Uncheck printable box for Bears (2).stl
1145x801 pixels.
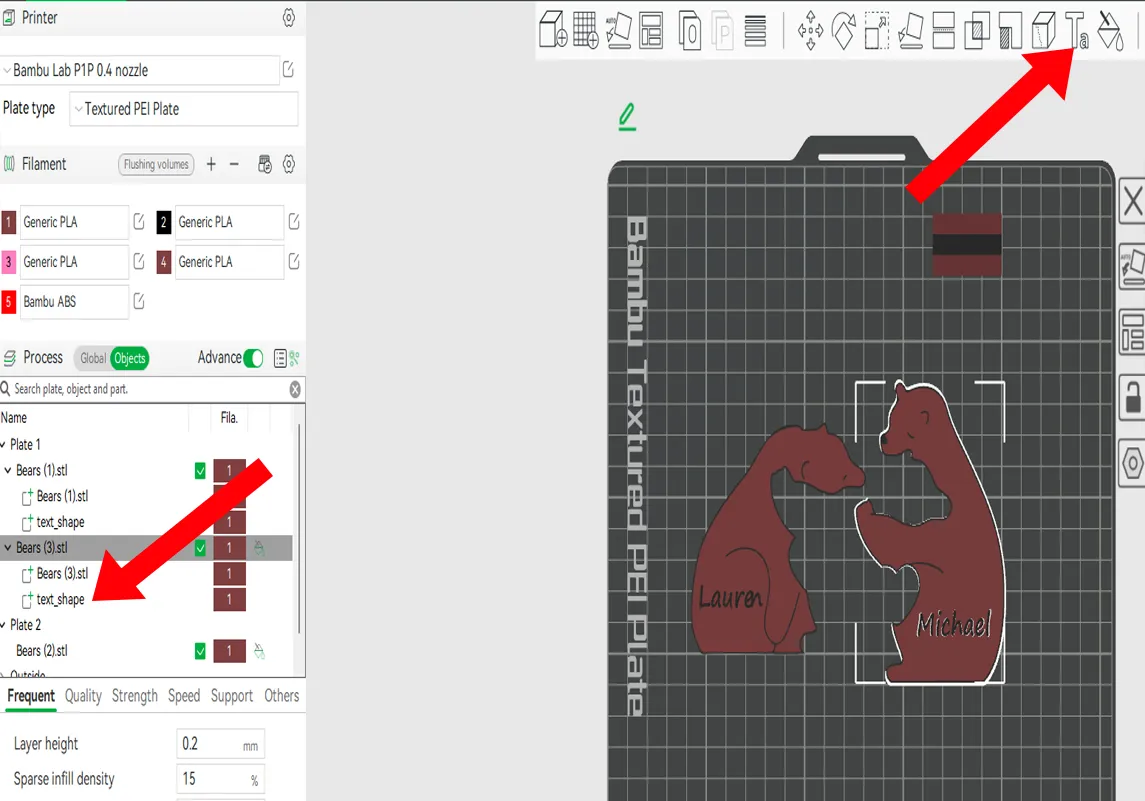pos(200,652)
